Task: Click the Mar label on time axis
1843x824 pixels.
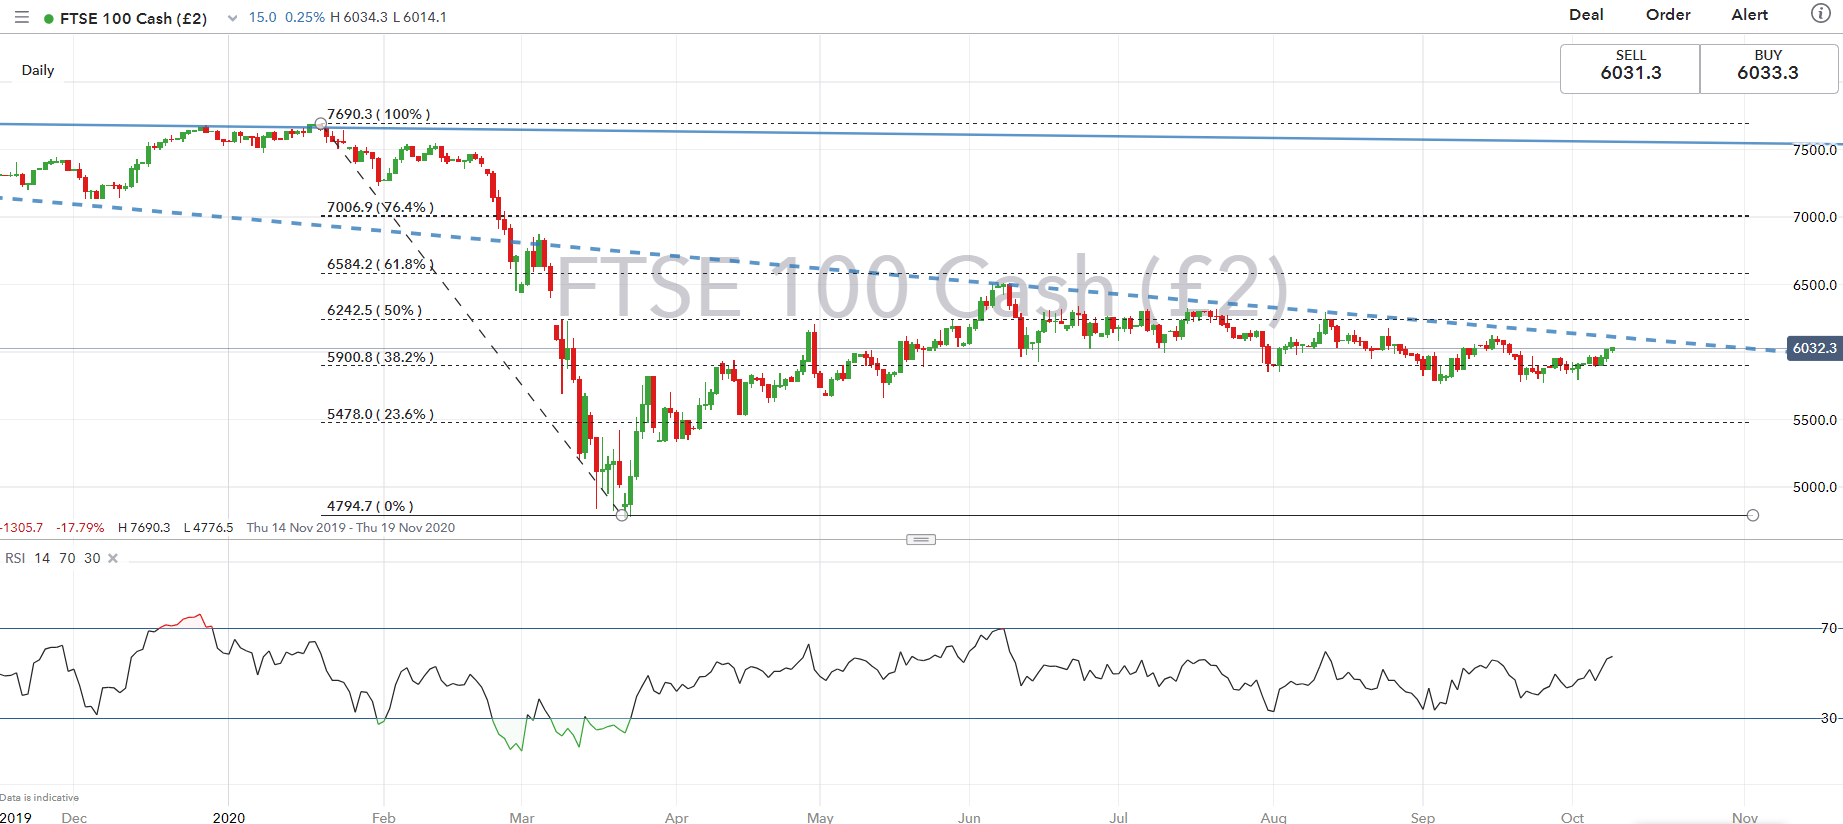Action: [x=522, y=817]
